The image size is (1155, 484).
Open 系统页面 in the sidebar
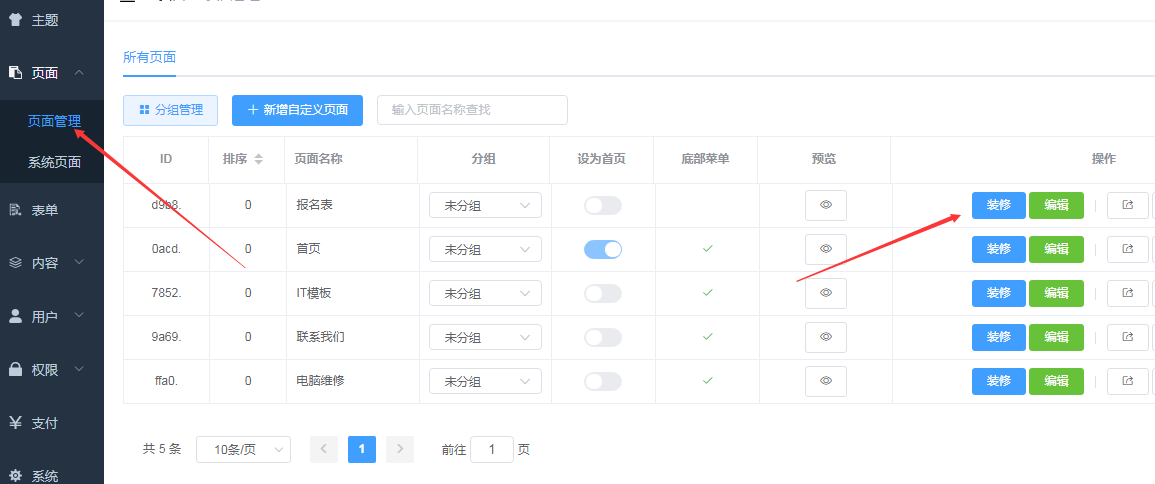pyautogui.click(x=54, y=162)
